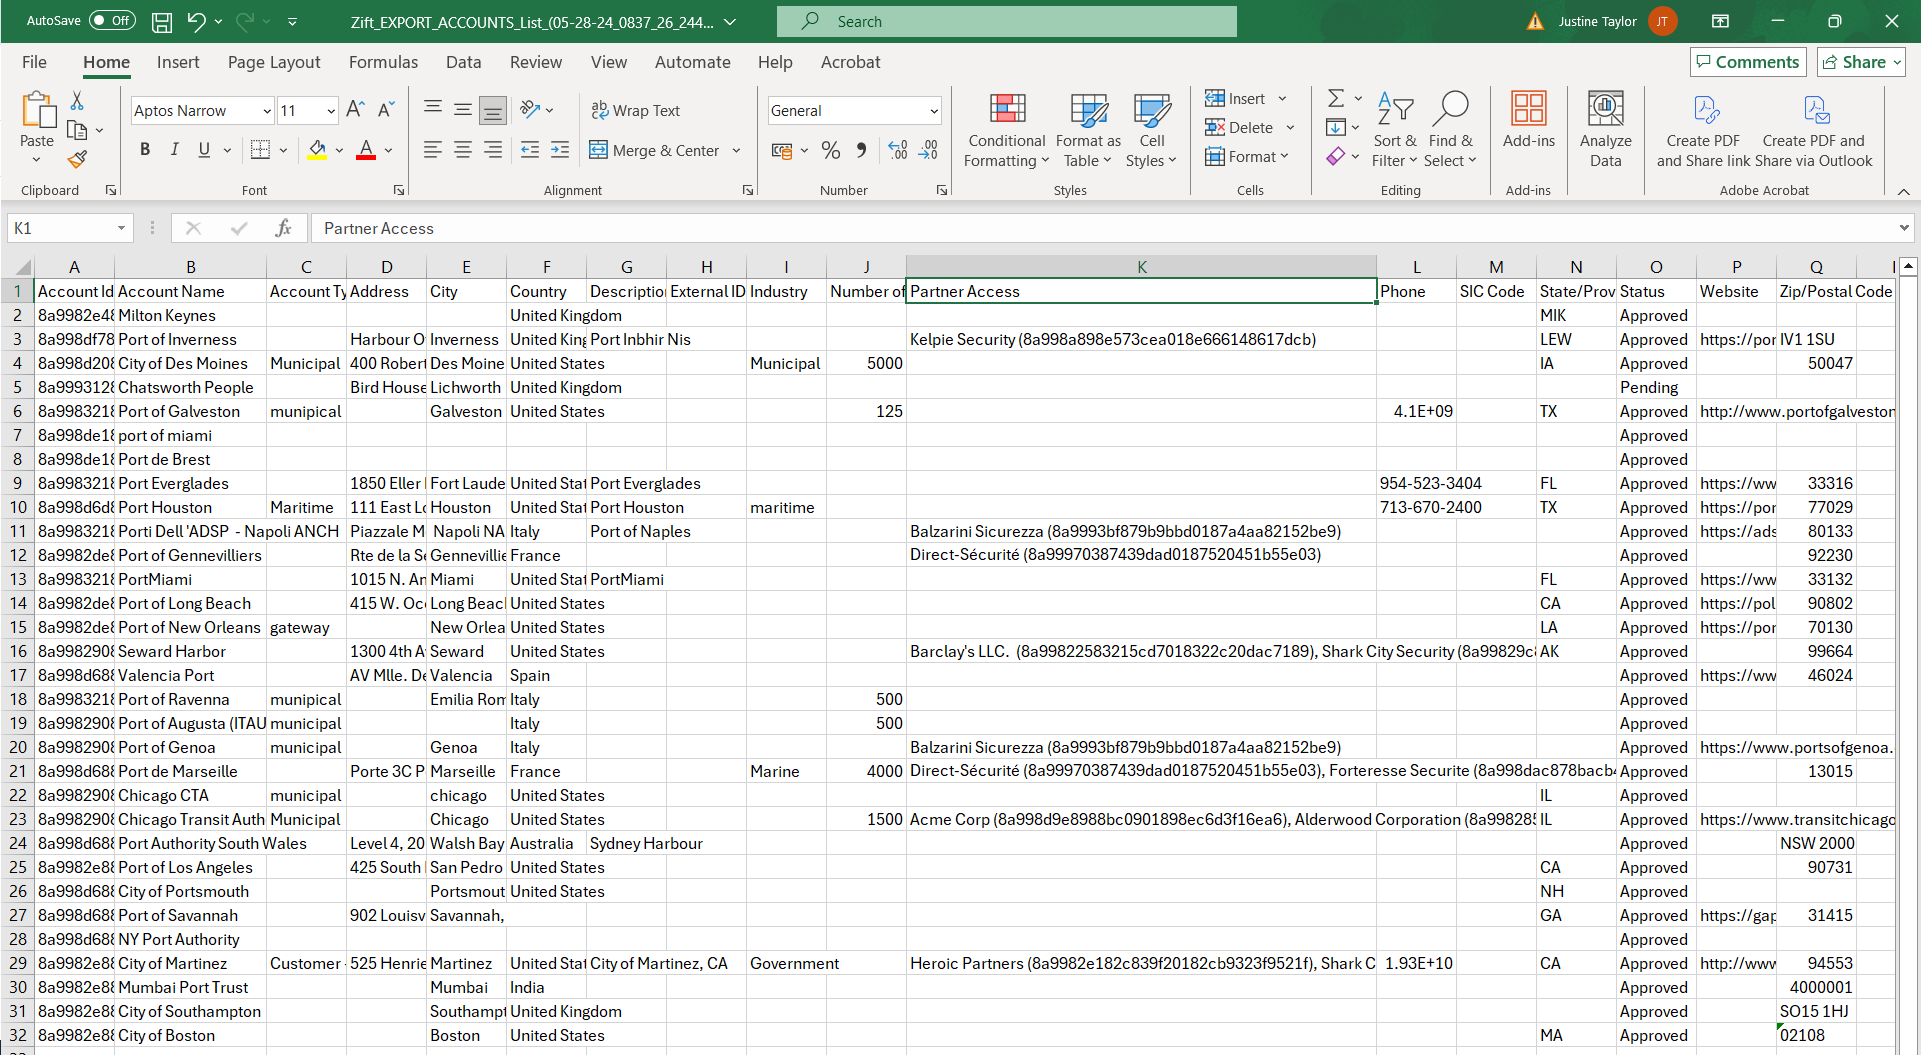Click the Search box in title bar

tap(1006, 21)
